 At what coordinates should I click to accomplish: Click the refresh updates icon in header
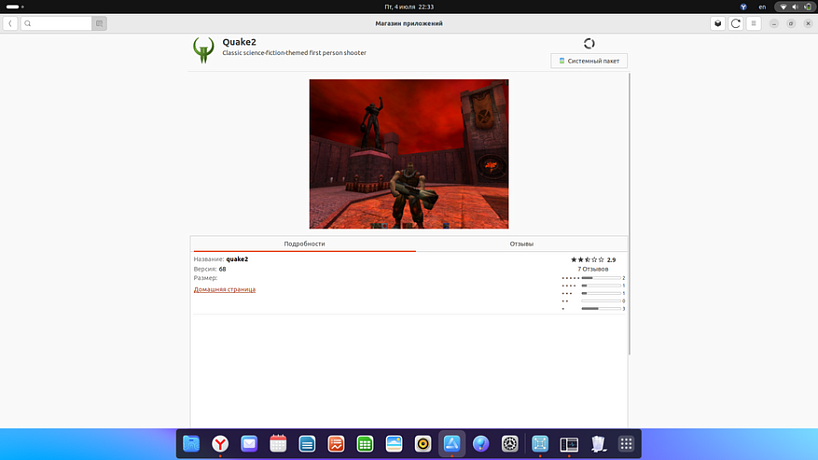(x=736, y=23)
